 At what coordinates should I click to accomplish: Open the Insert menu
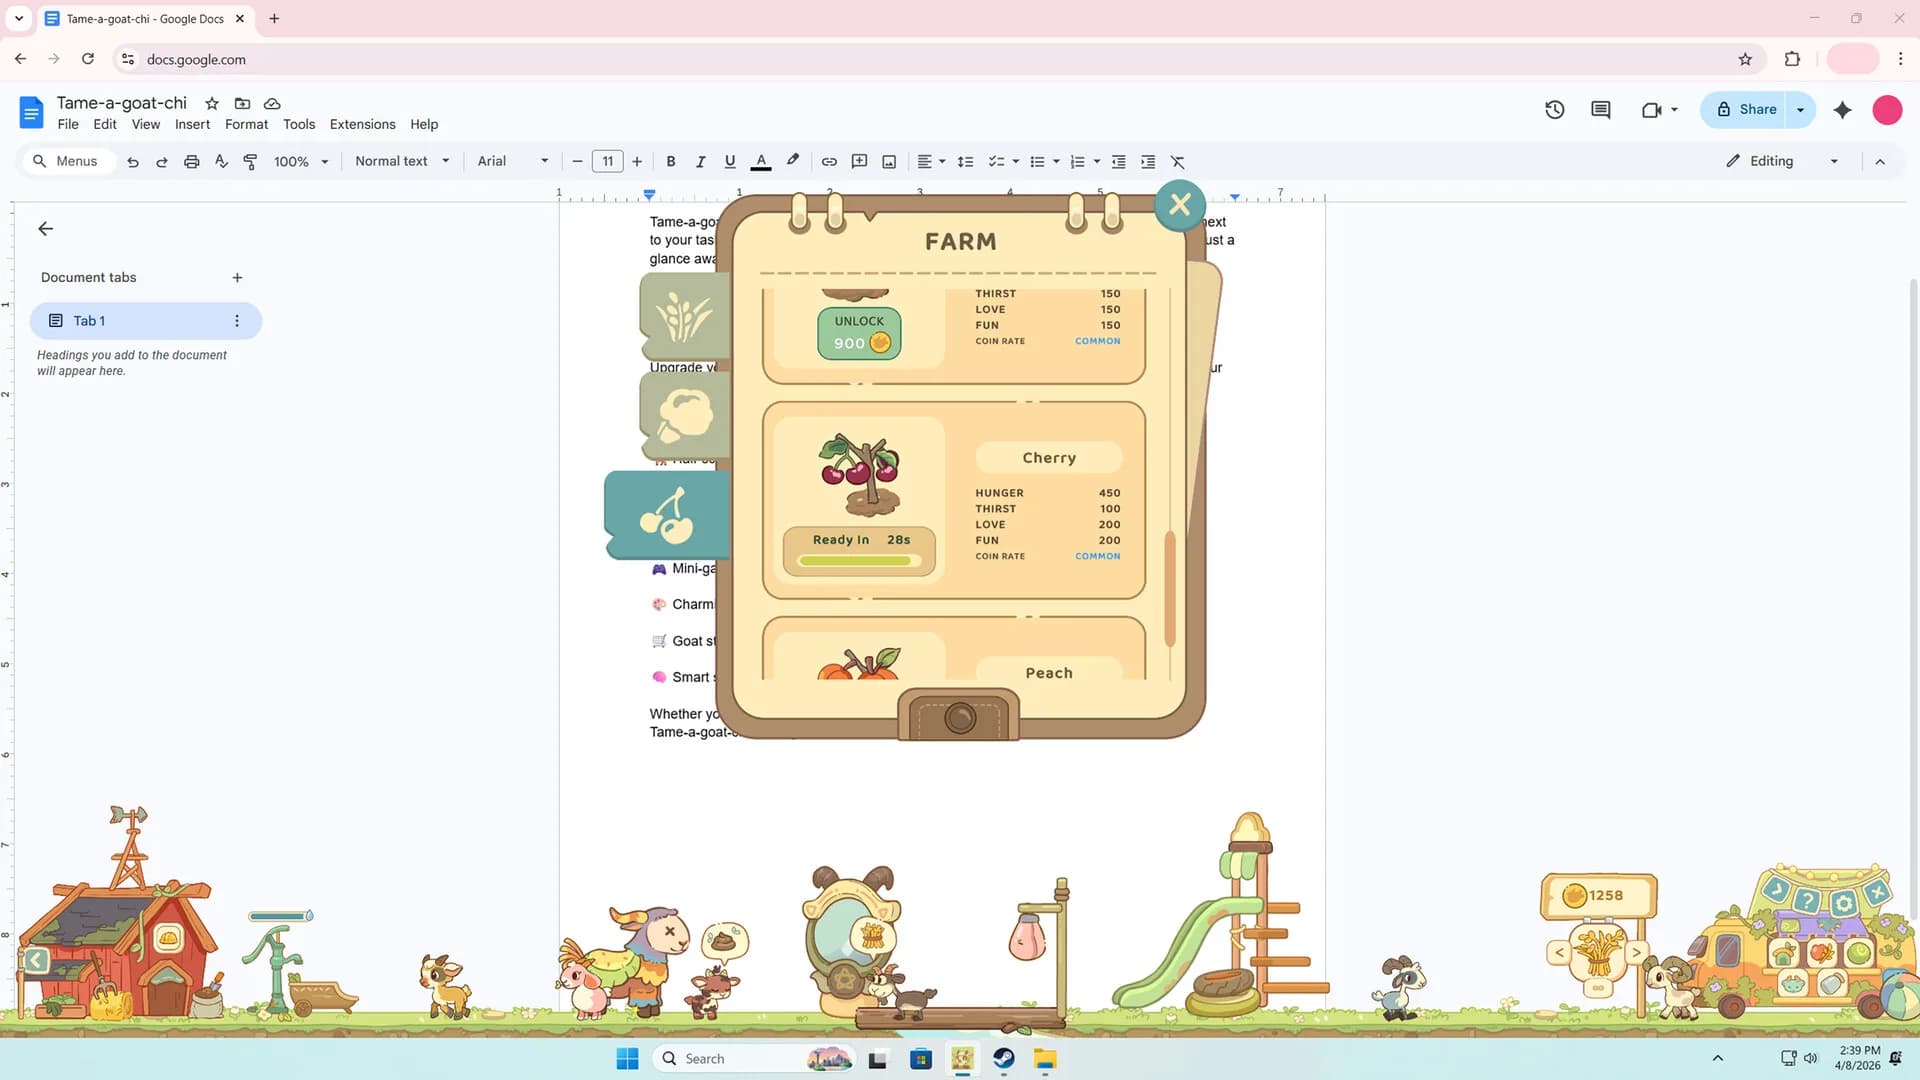point(192,124)
